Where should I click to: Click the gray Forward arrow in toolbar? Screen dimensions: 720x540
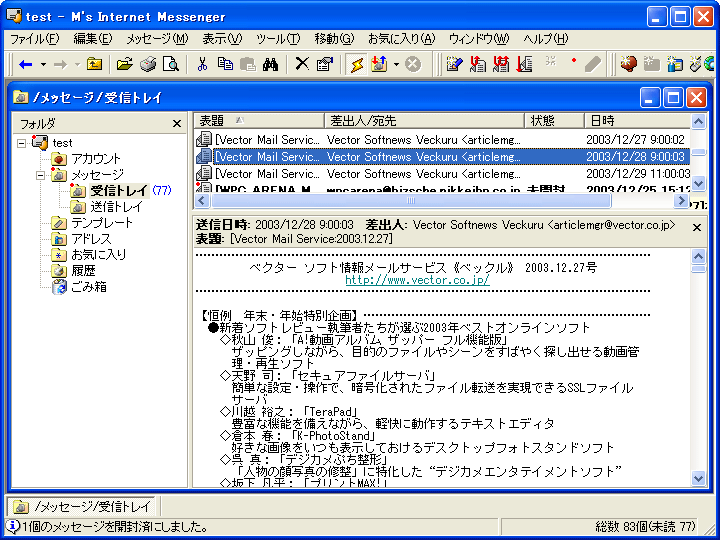pyautogui.click(x=60, y=65)
